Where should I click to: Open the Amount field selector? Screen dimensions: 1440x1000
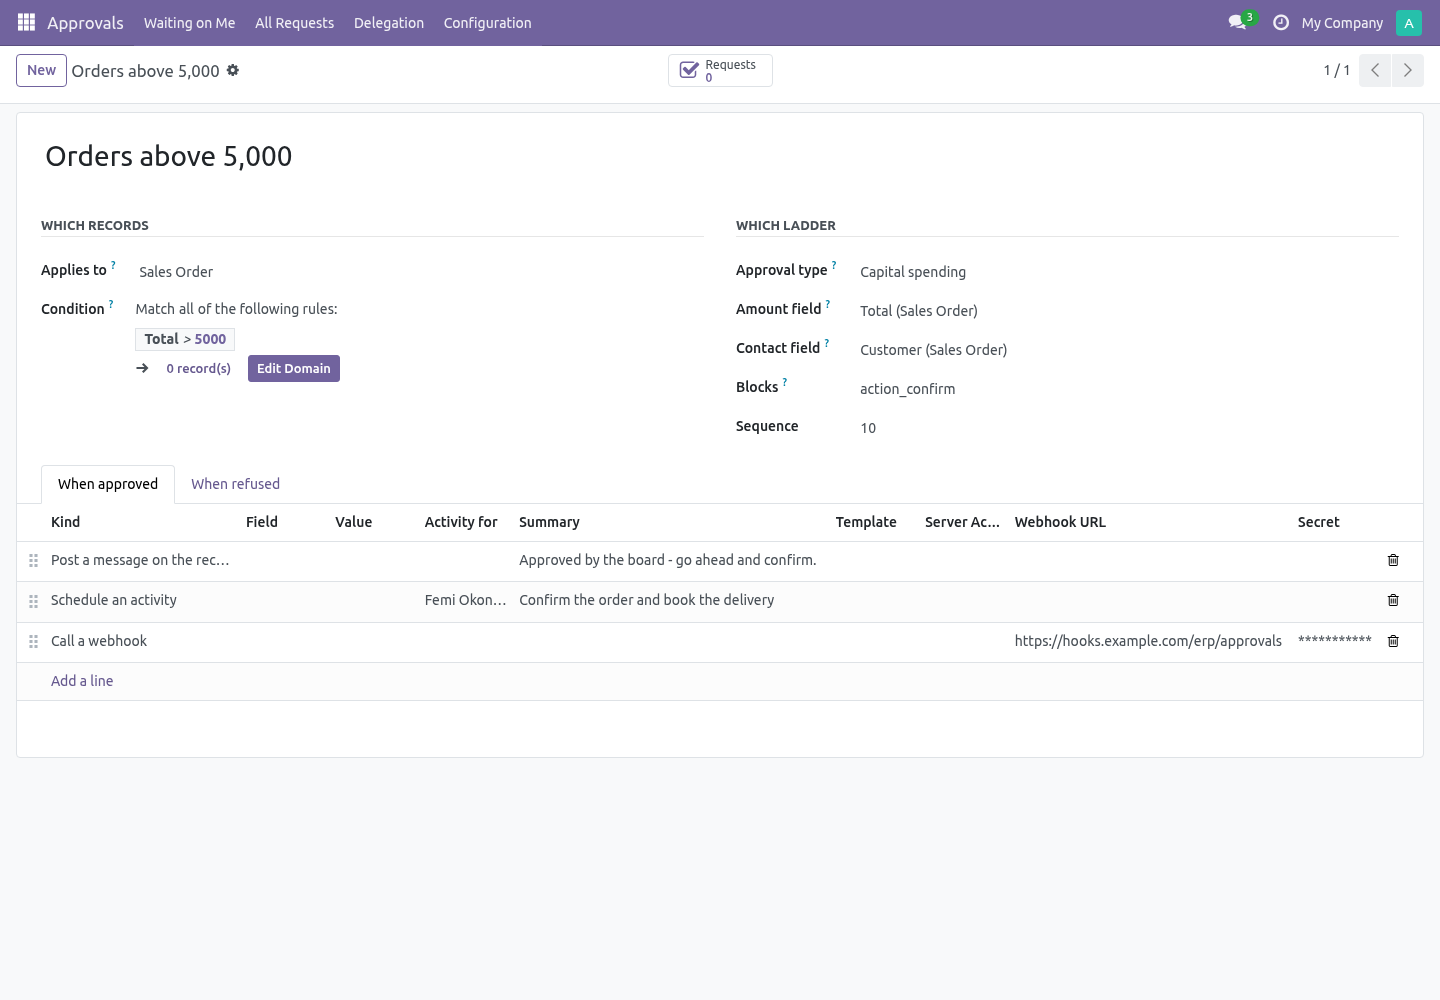pyautogui.click(x=1129, y=310)
